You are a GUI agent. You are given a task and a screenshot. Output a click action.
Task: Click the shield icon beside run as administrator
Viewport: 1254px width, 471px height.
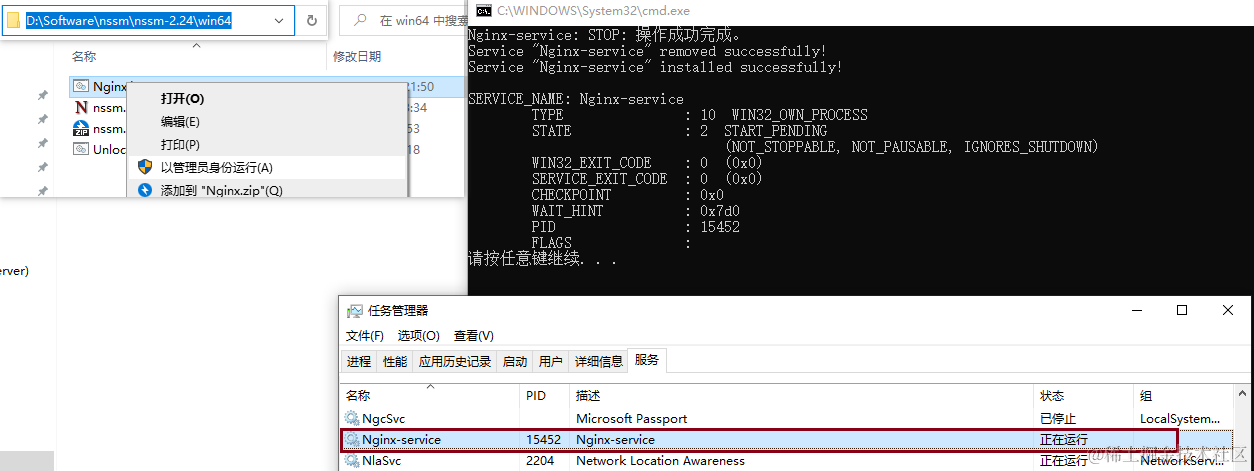(x=144, y=167)
